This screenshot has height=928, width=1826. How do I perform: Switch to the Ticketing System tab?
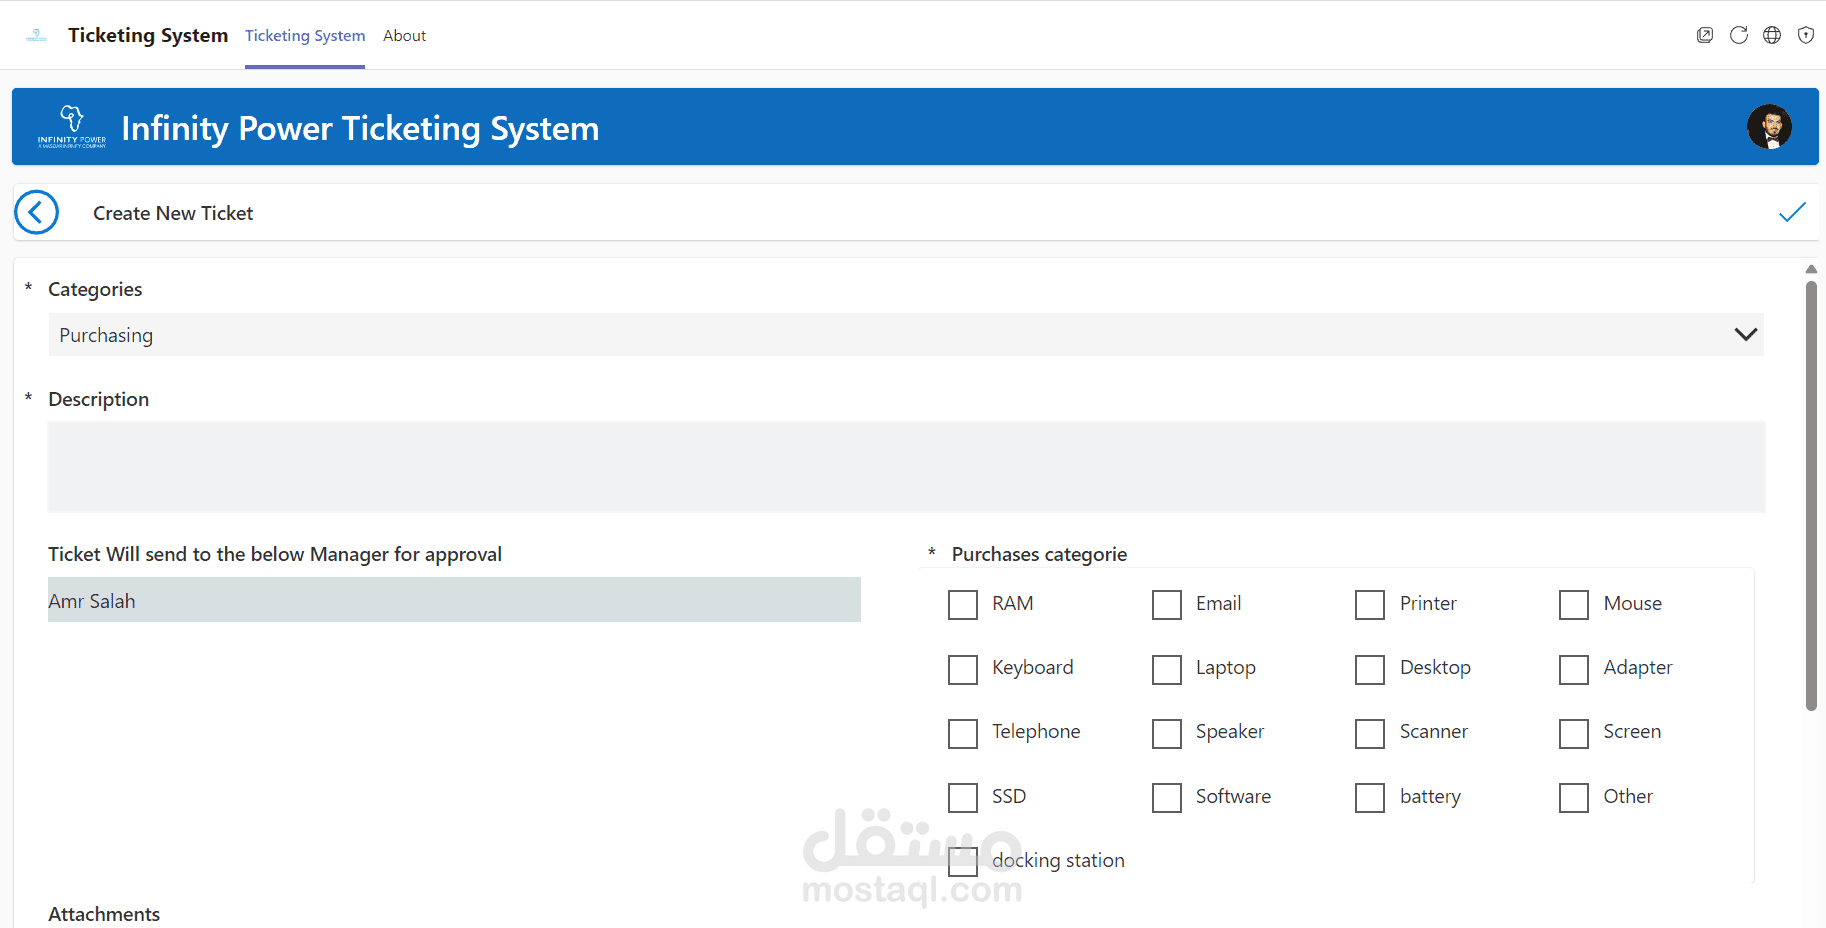[x=305, y=36]
